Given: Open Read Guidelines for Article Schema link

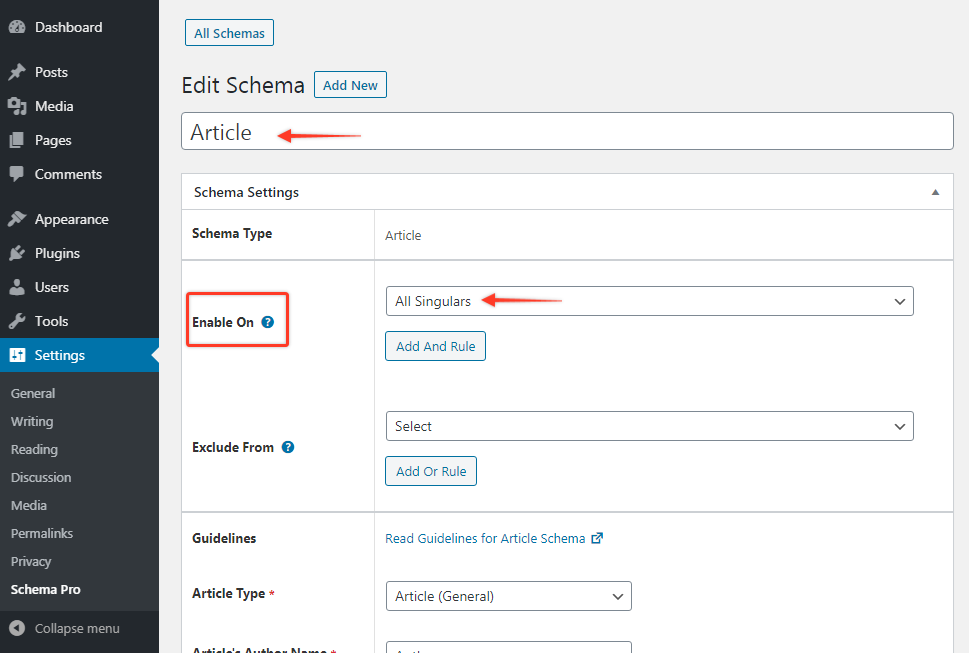Looking at the screenshot, I should coord(485,538).
